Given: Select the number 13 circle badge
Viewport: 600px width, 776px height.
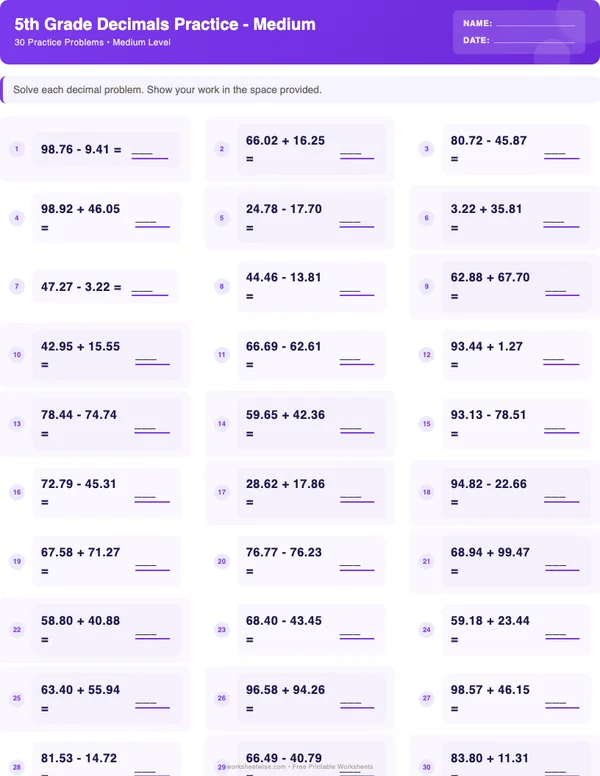Looking at the screenshot, I should click(17, 424).
